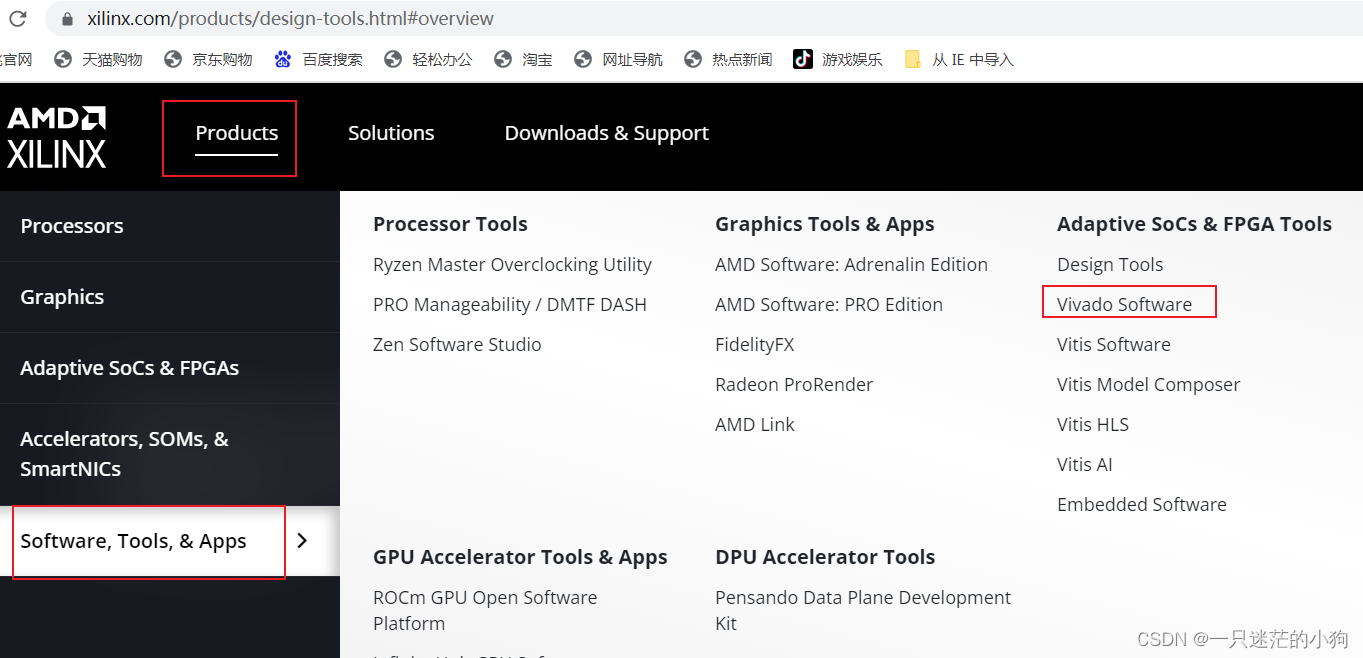Open the Radeon ProRender link
The height and width of the screenshot is (658, 1363).
[794, 384]
